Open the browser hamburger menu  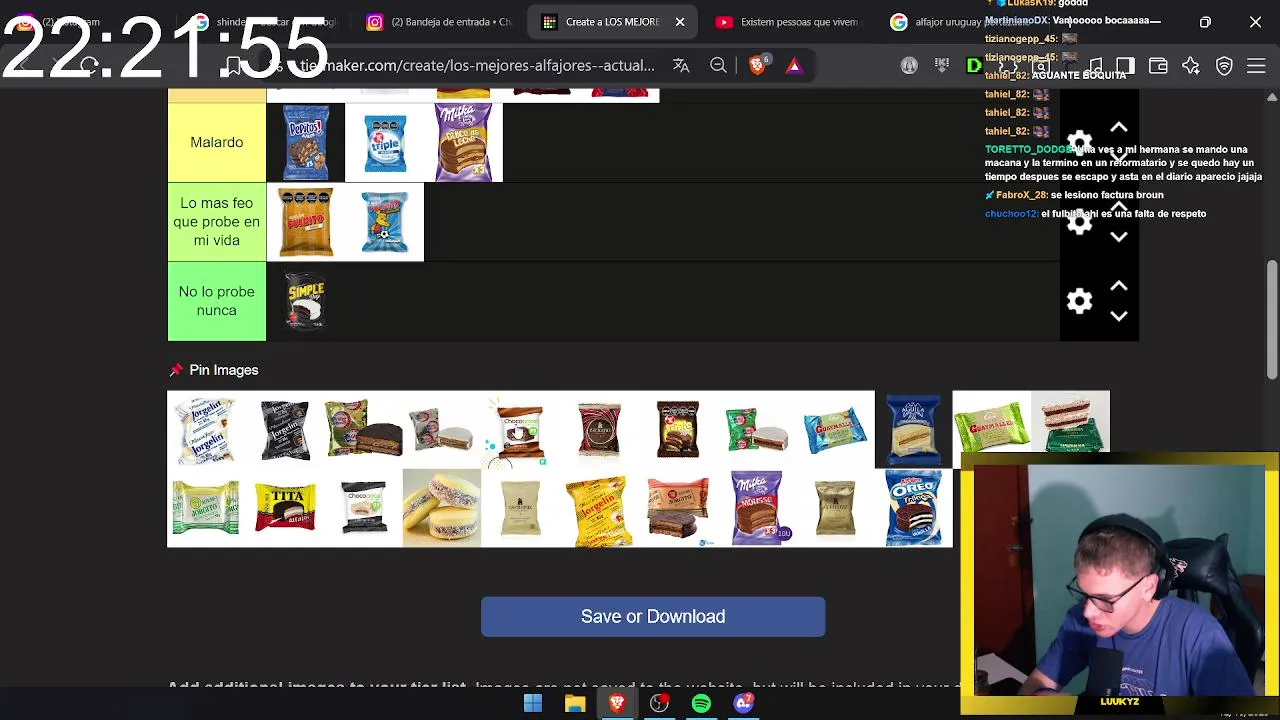coord(1257,65)
